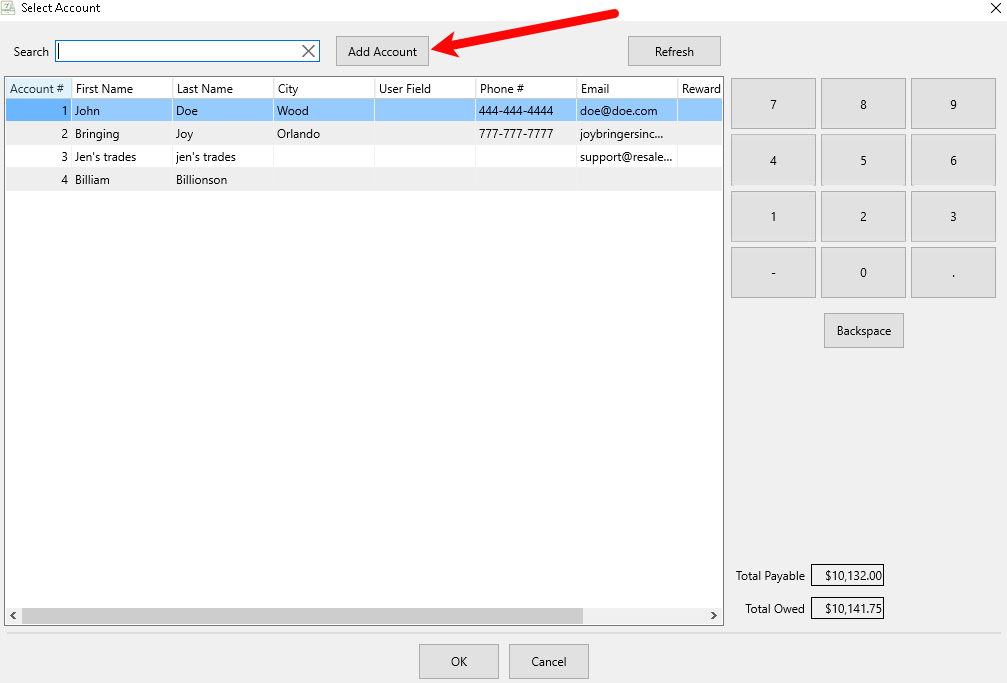Image resolution: width=1007 pixels, height=683 pixels.
Task: Tap keypad number 3
Action: click(x=953, y=217)
